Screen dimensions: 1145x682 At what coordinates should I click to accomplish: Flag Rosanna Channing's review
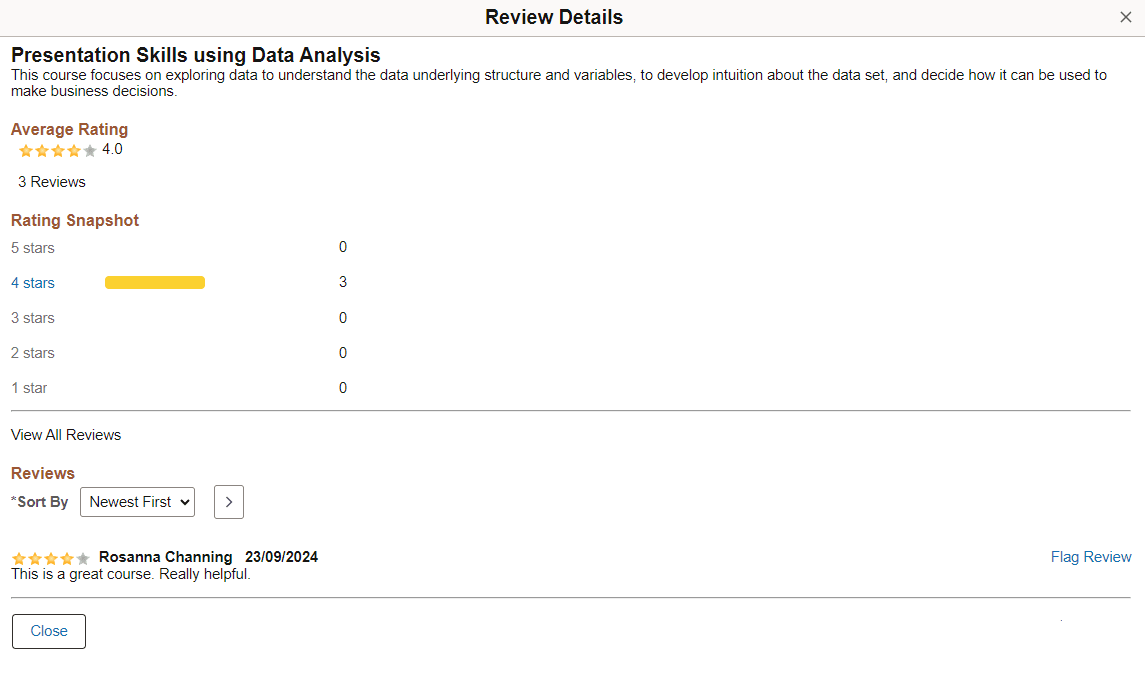[1091, 557]
